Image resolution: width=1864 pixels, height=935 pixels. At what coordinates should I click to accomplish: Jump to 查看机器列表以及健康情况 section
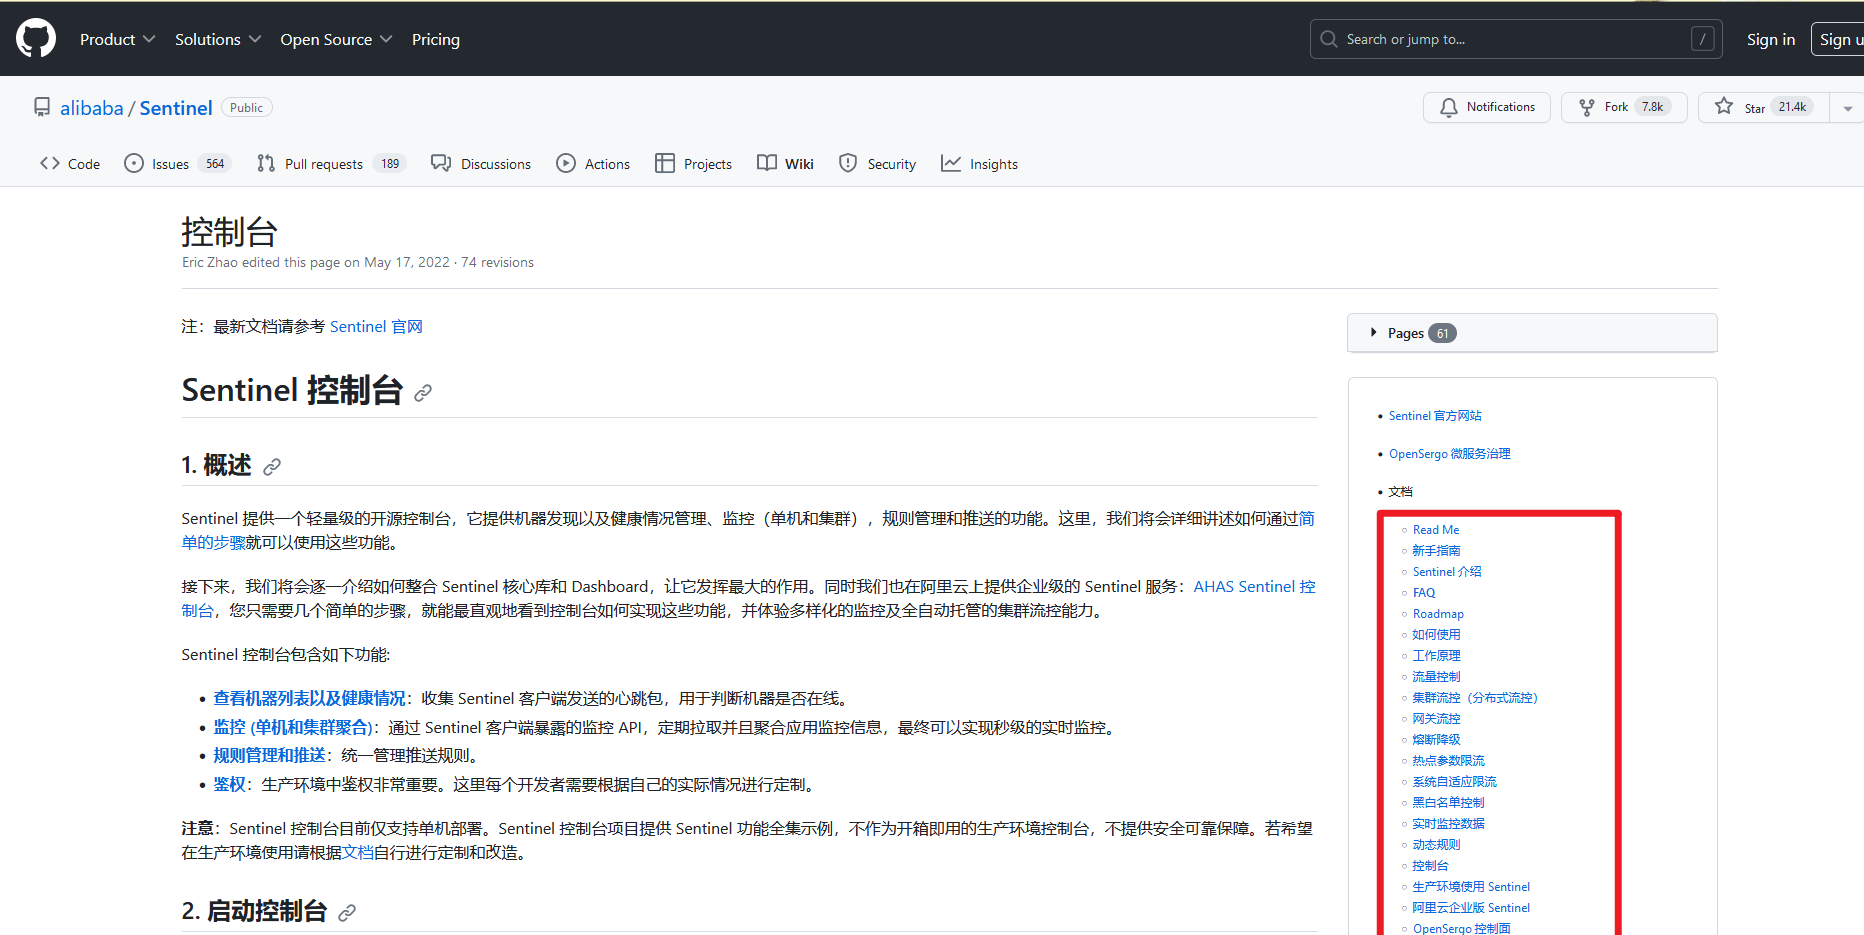(x=310, y=699)
